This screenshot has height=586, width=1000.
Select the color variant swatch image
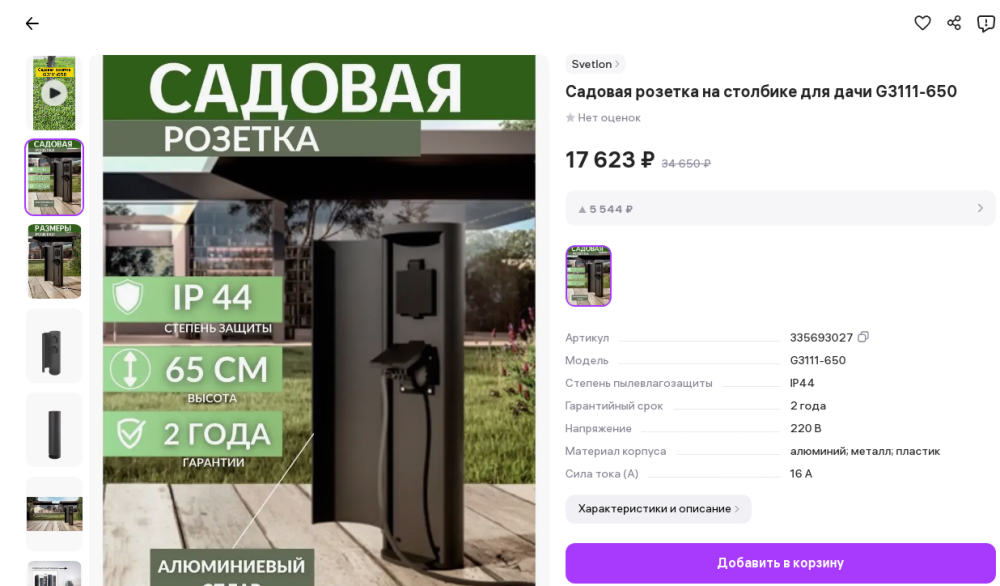tap(589, 275)
